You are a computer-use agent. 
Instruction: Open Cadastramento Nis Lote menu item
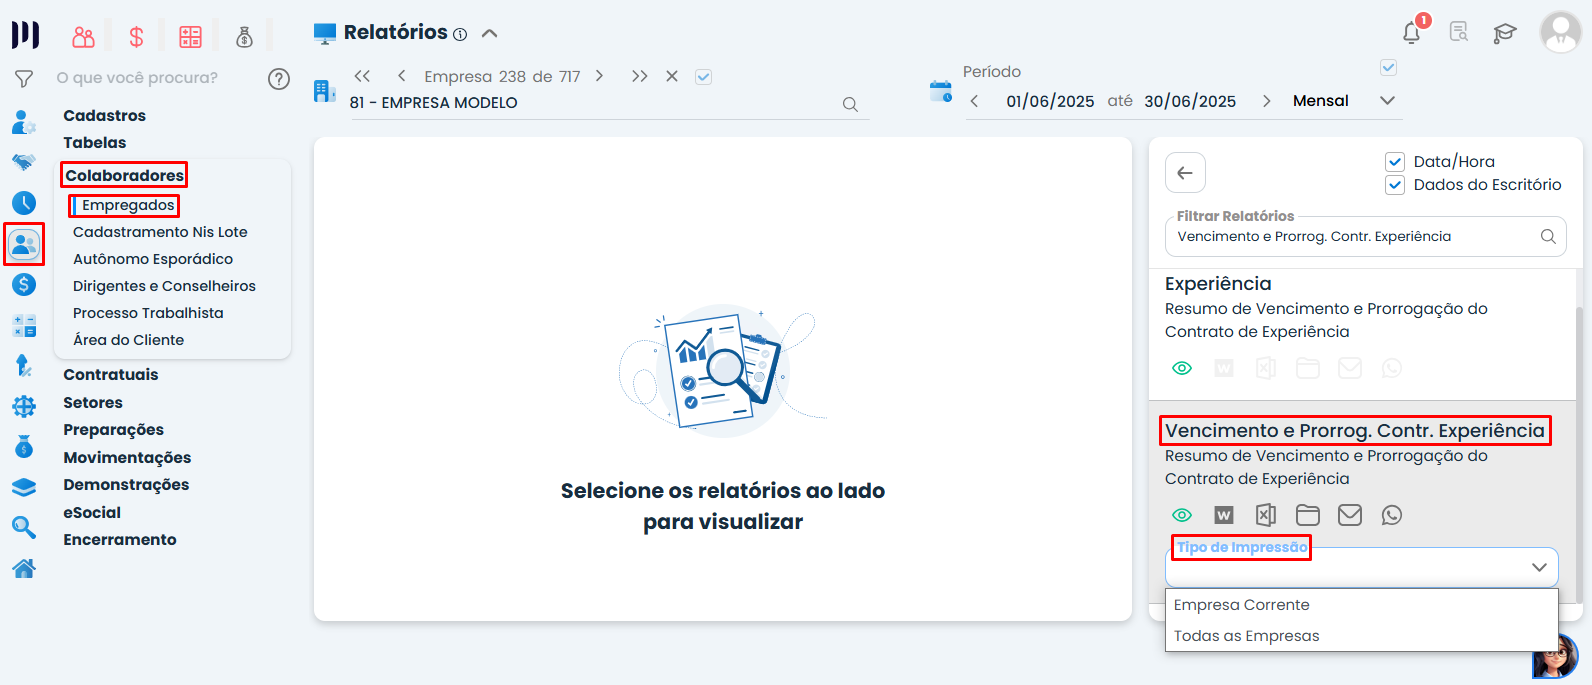click(x=160, y=232)
